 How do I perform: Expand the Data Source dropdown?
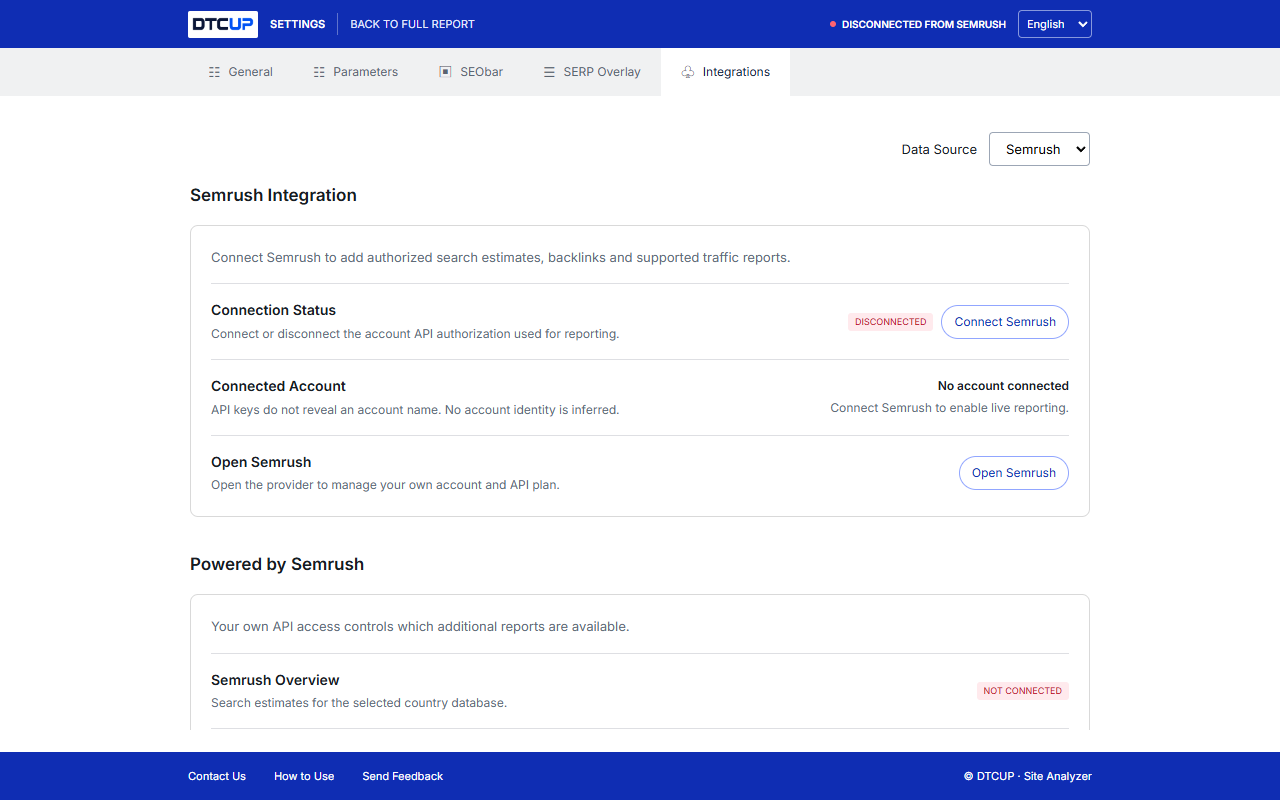(1039, 149)
